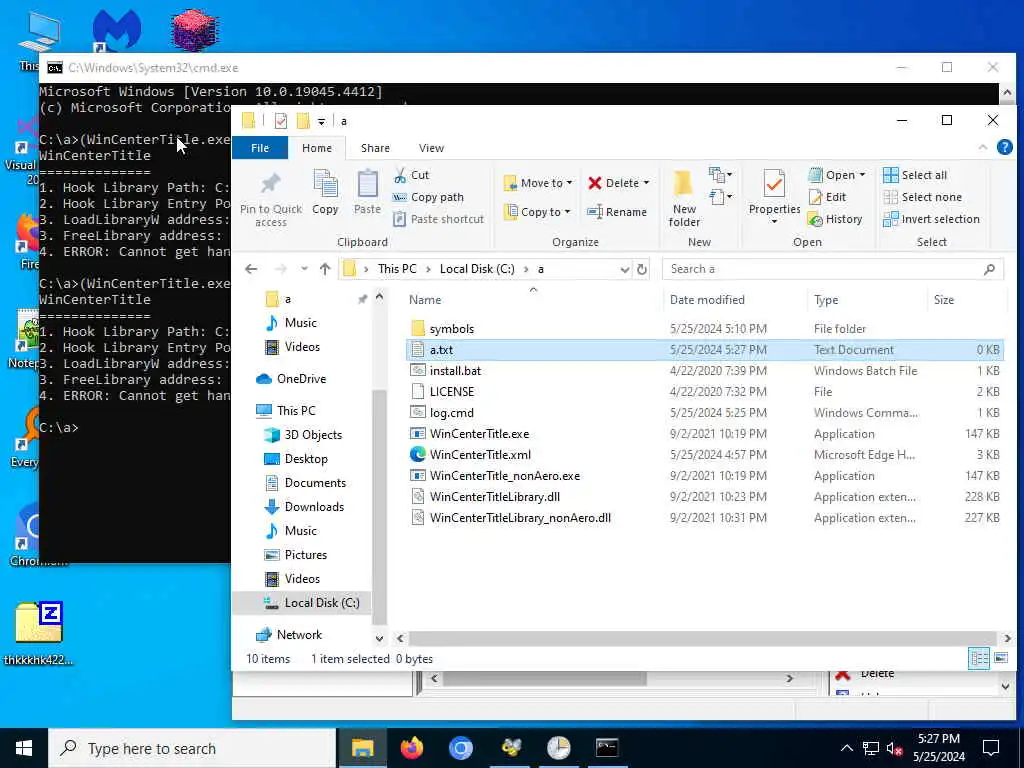Expand the Open button dropdown arrow
This screenshot has width=1024, height=768.
coord(862,175)
